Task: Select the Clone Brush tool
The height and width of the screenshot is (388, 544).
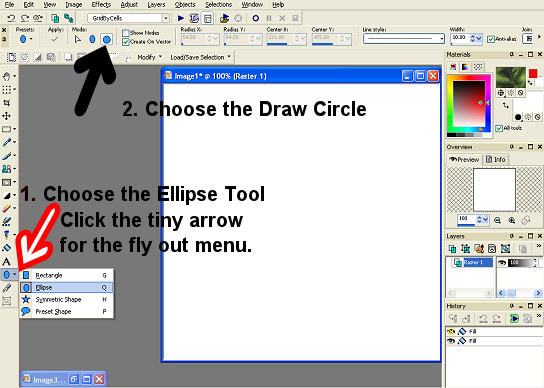Action: [x=6, y=169]
